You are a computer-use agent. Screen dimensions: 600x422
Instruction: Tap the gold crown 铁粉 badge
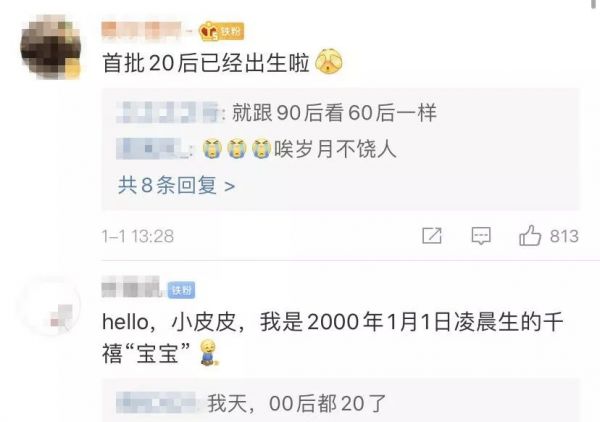point(221,31)
